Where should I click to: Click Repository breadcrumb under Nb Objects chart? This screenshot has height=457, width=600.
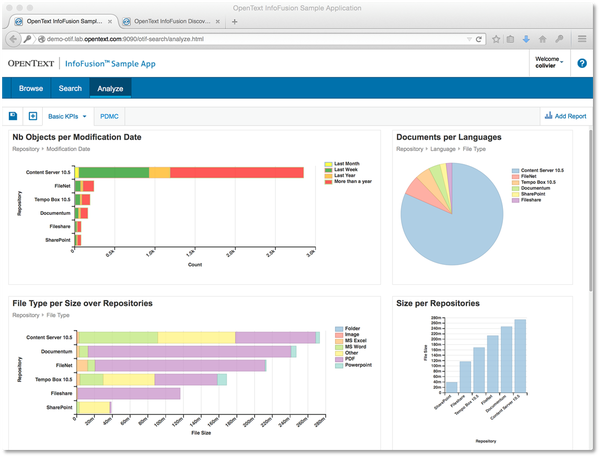click(26, 149)
